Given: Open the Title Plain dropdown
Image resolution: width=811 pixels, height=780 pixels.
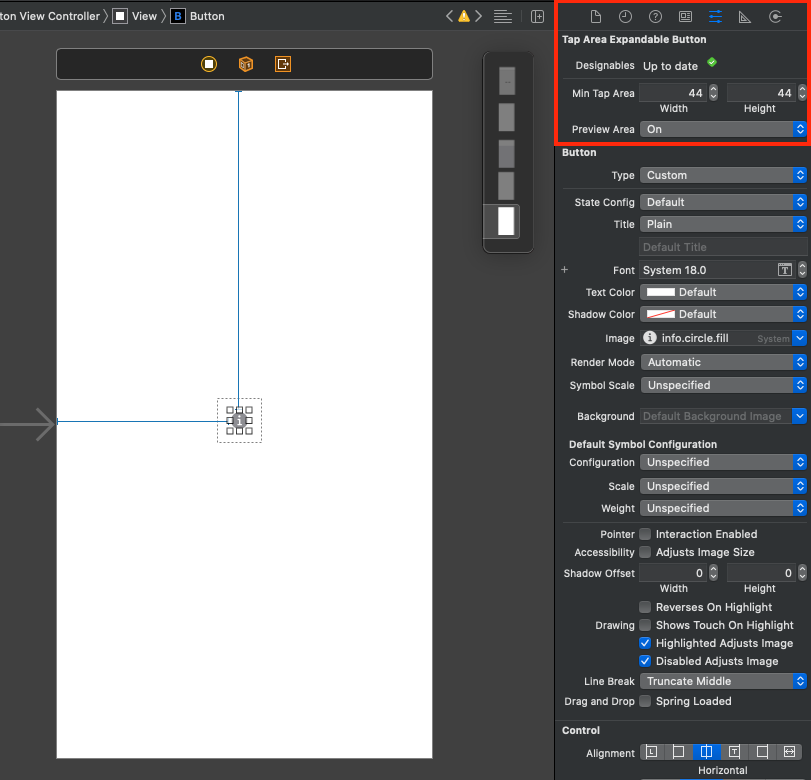Looking at the screenshot, I should pos(723,224).
